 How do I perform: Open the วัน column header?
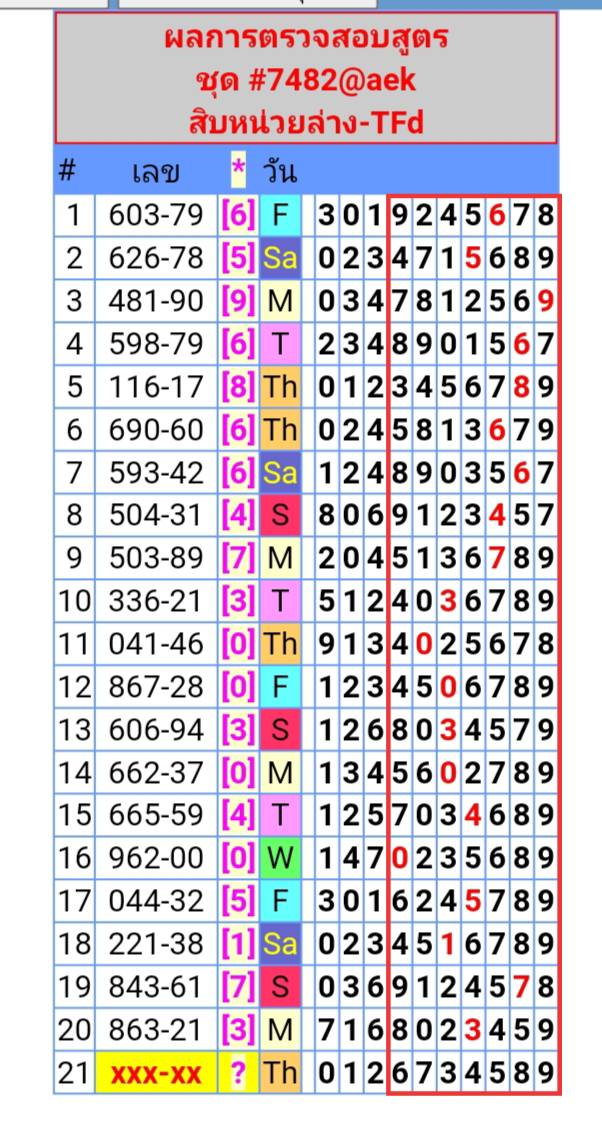coord(279,171)
